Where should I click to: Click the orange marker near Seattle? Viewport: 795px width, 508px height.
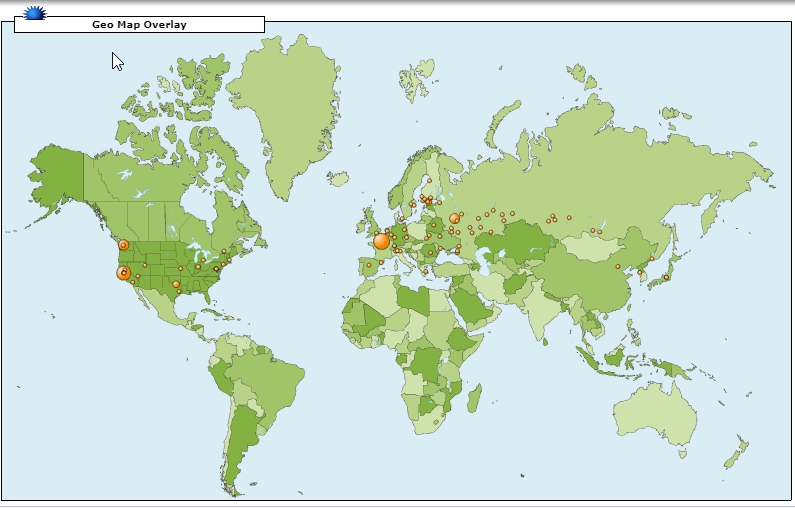(x=123, y=245)
